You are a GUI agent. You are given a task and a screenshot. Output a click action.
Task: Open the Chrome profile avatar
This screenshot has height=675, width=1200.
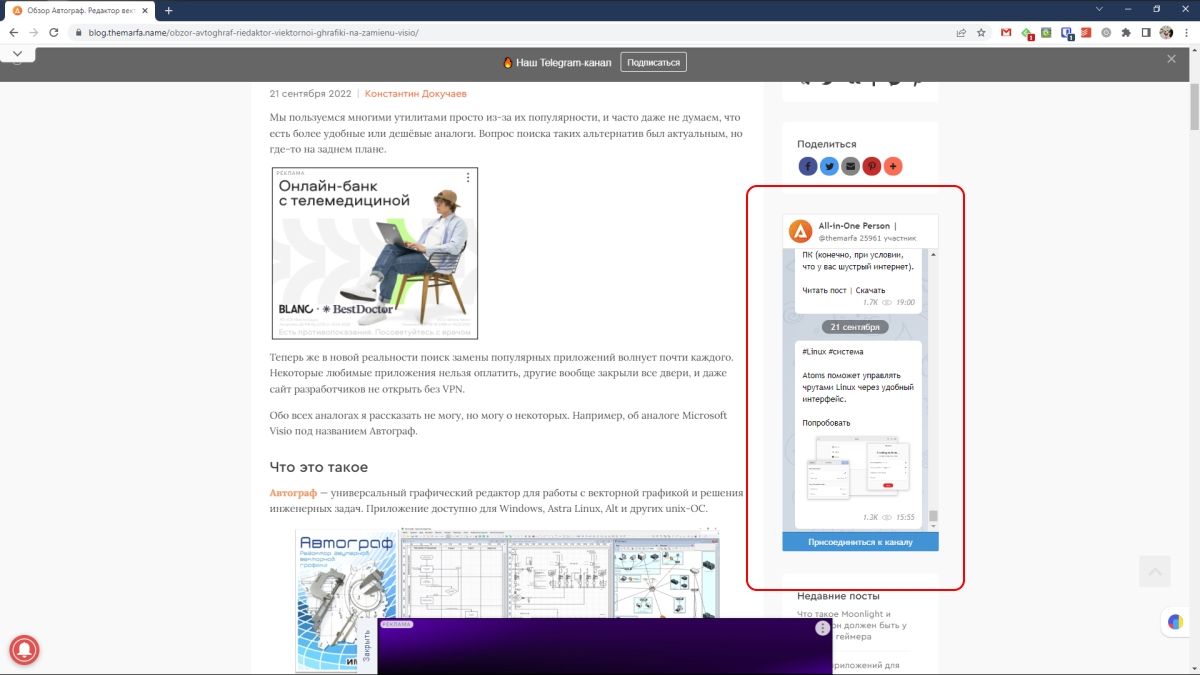coord(1166,32)
